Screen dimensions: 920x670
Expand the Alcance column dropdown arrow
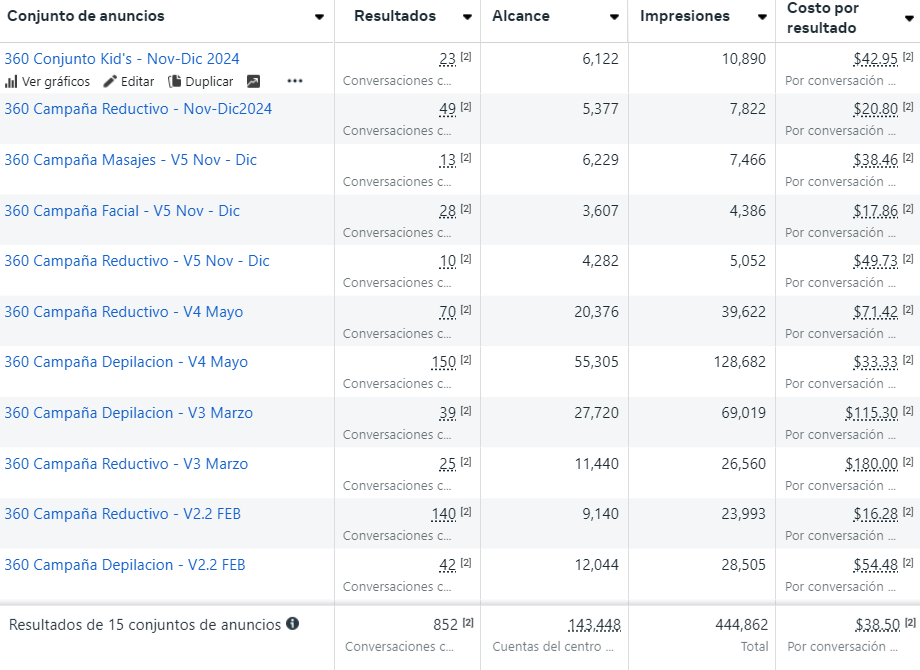tap(614, 17)
